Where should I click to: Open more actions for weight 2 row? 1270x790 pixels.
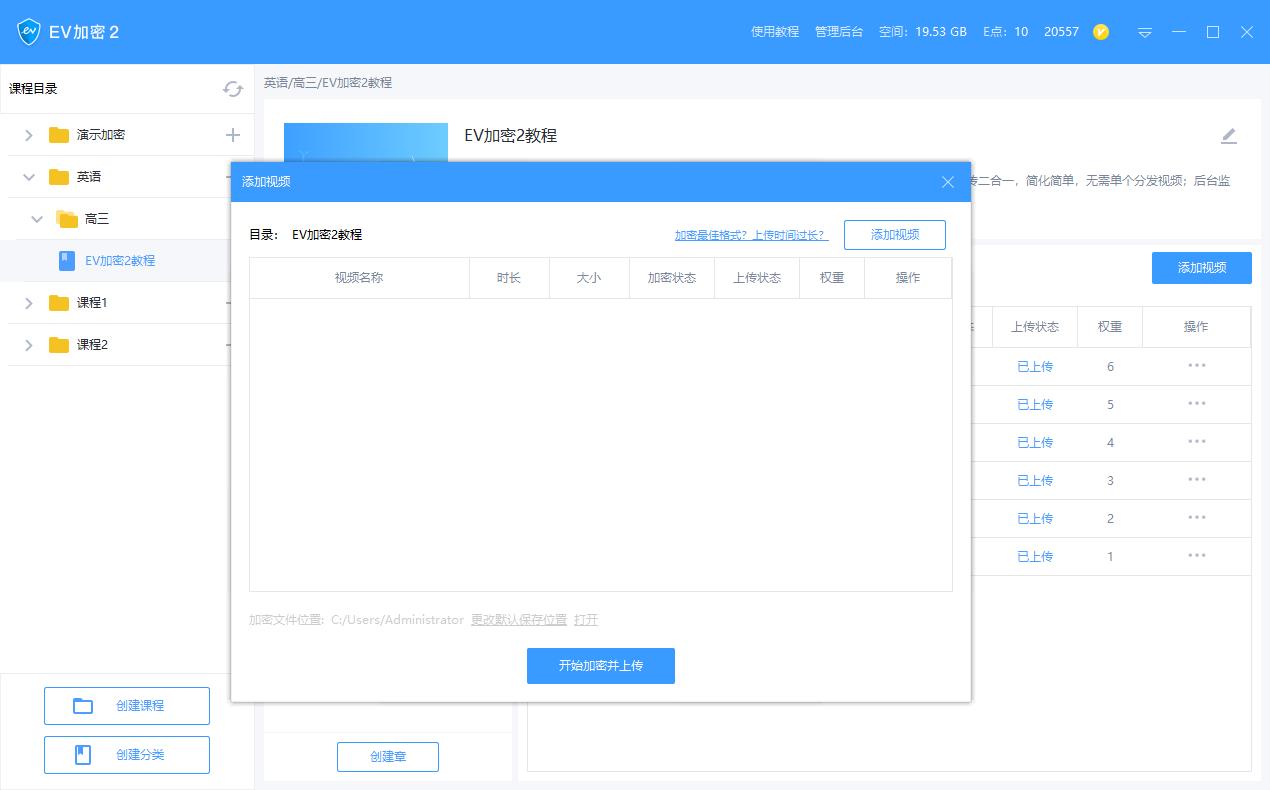click(1197, 518)
